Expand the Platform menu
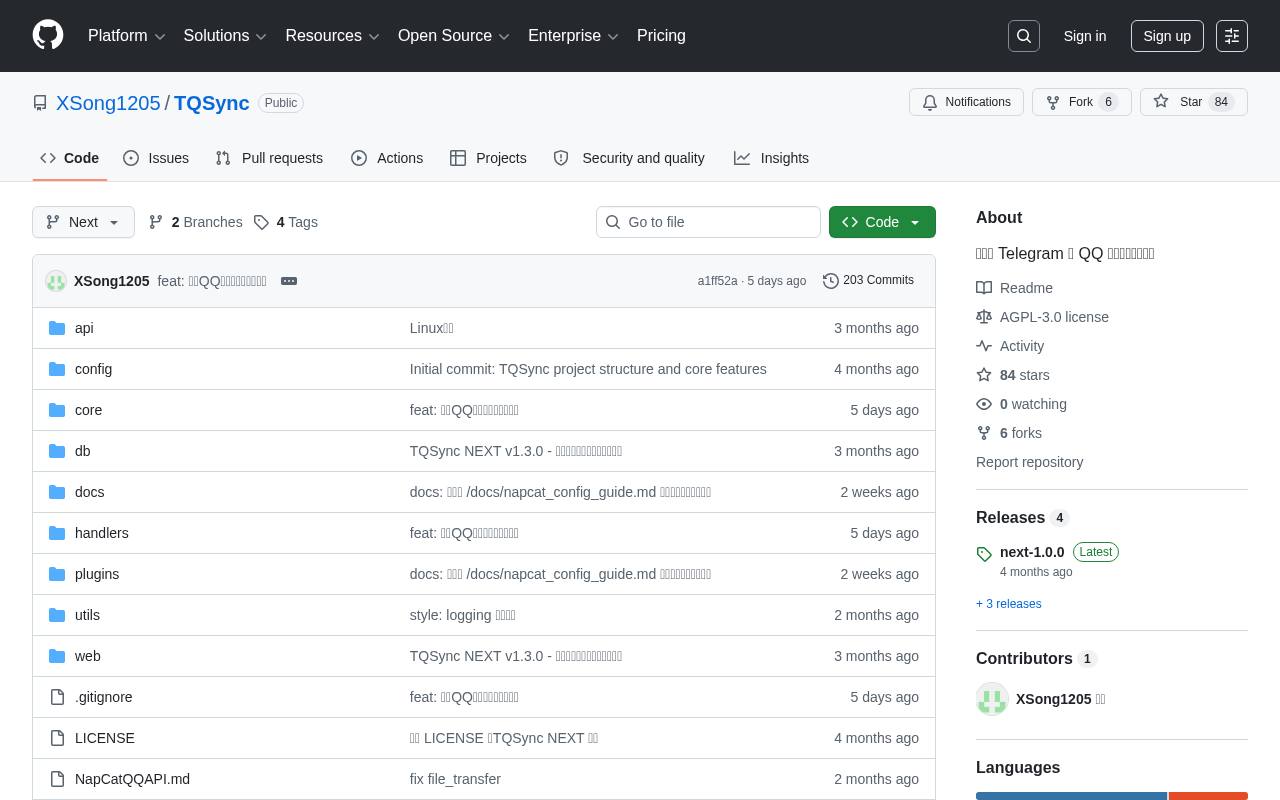 pos(127,36)
